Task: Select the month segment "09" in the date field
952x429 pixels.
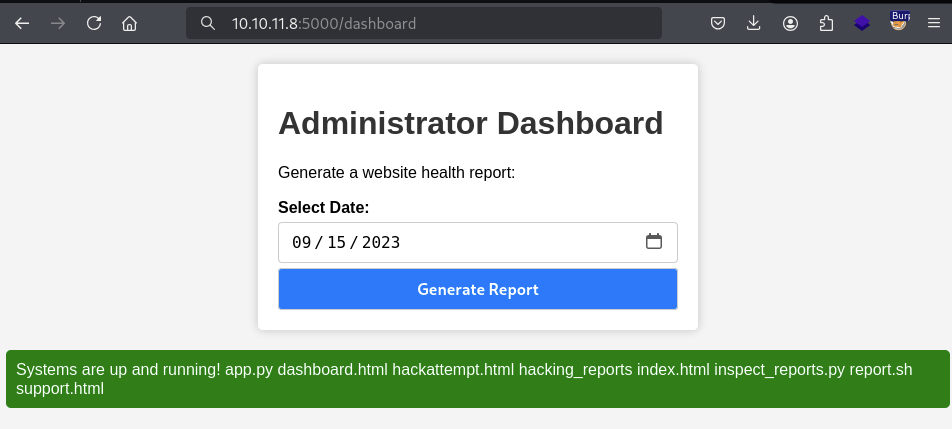Action: (301, 242)
